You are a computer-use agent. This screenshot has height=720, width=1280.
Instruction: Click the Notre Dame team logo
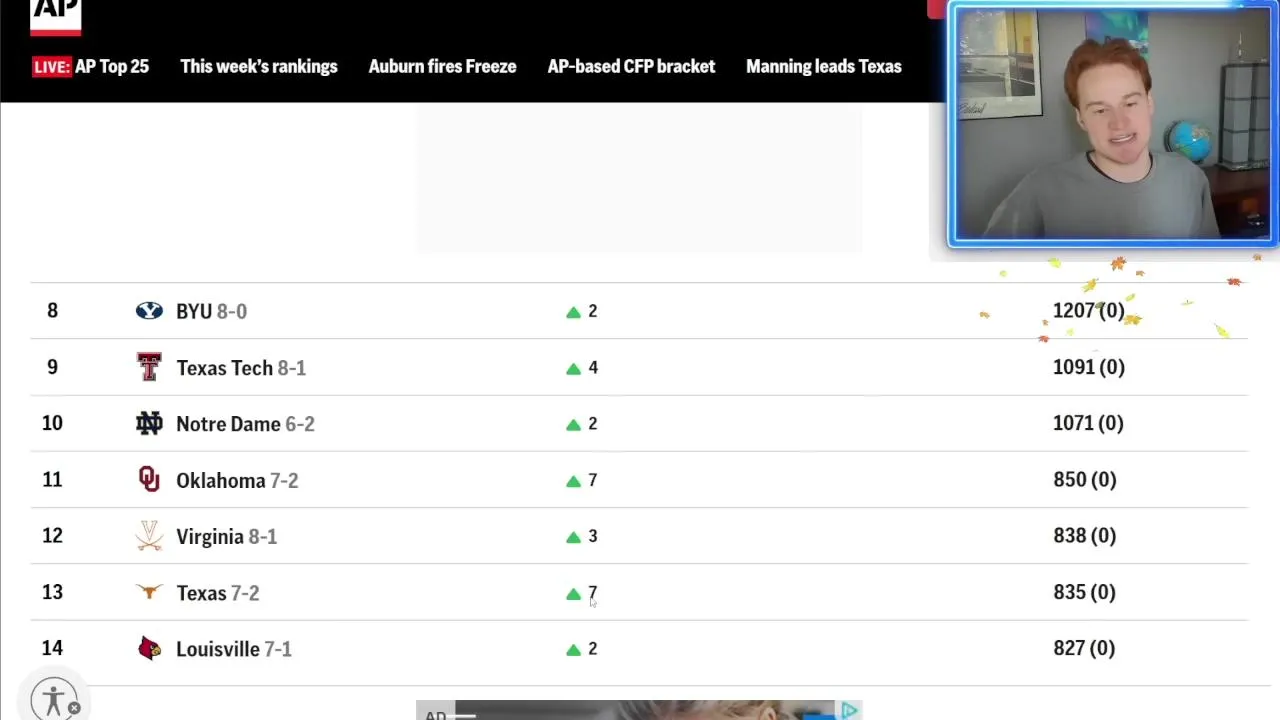click(x=149, y=424)
